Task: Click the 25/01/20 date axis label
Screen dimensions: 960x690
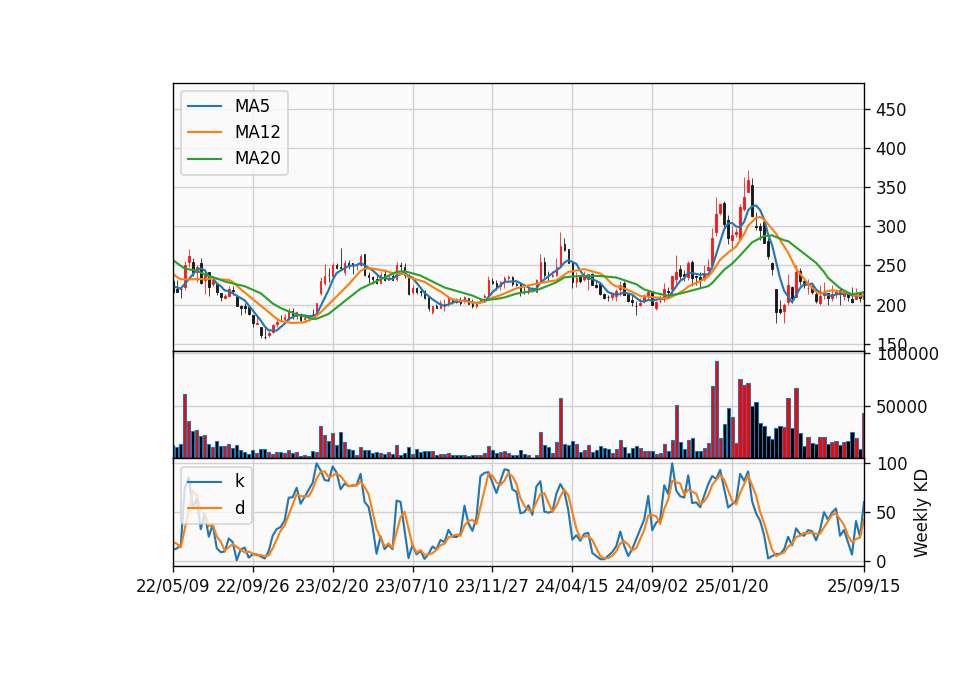Action: coord(732,586)
